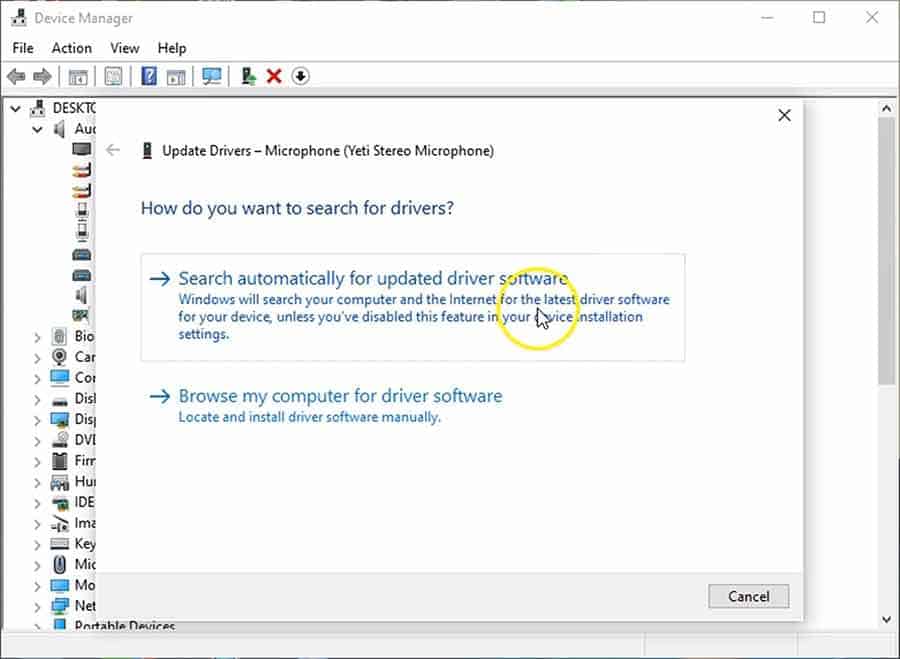This screenshot has height=659, width=900.
Task: Open the Help menu
Action: (172, 48)
